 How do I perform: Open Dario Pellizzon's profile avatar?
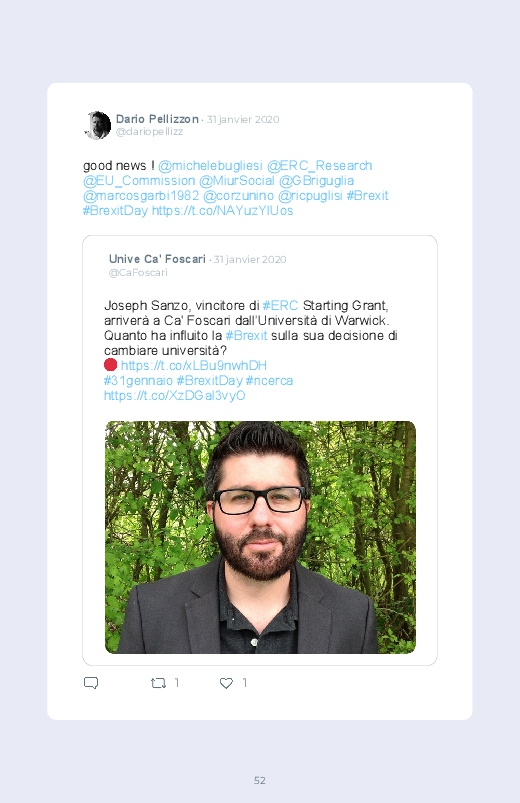(97, 125)
